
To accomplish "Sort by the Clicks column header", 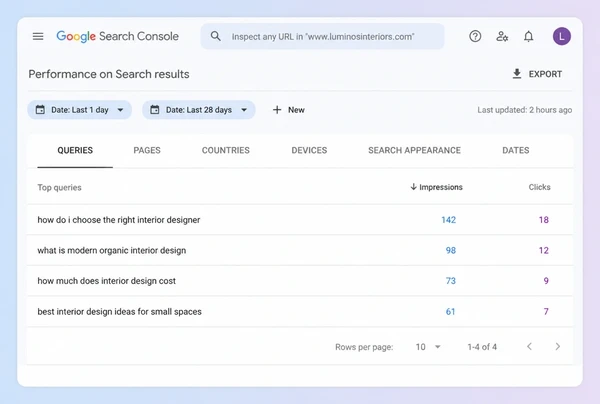I will coord(540,187).
